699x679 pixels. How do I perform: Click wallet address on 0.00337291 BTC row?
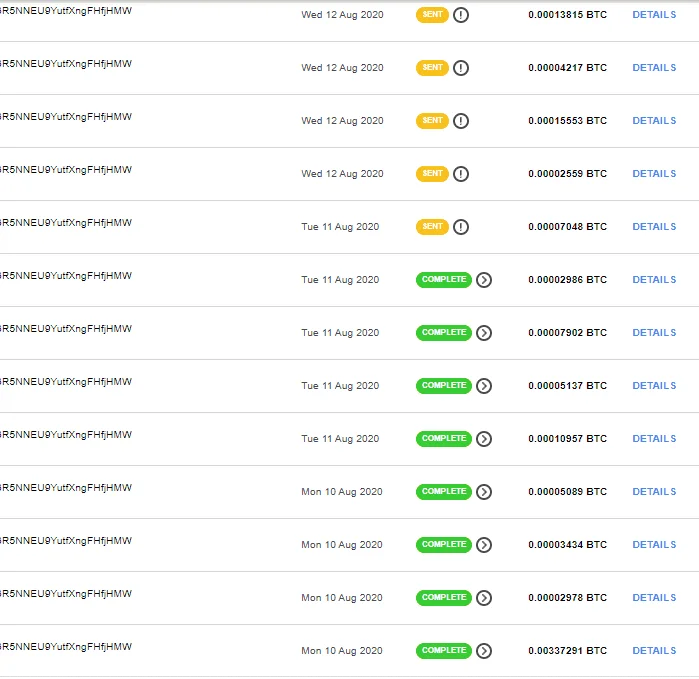pos(66,647)
